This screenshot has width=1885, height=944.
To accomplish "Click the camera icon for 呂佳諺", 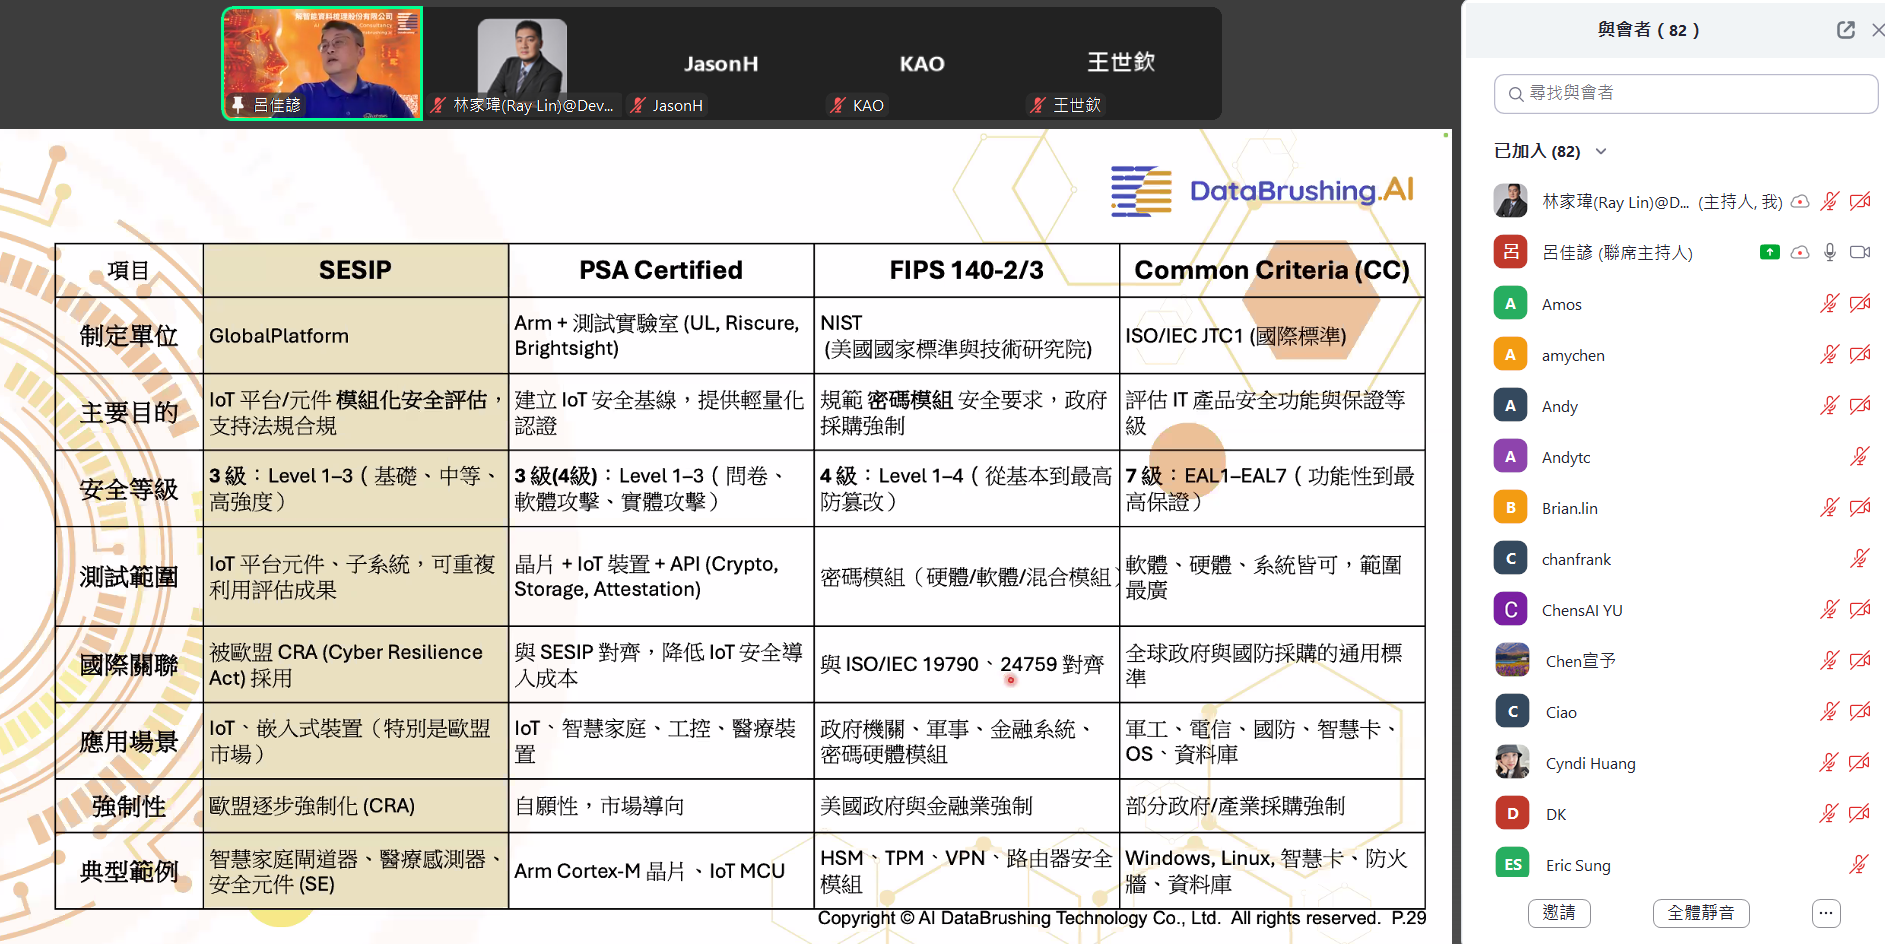I will pos(1859,252).
